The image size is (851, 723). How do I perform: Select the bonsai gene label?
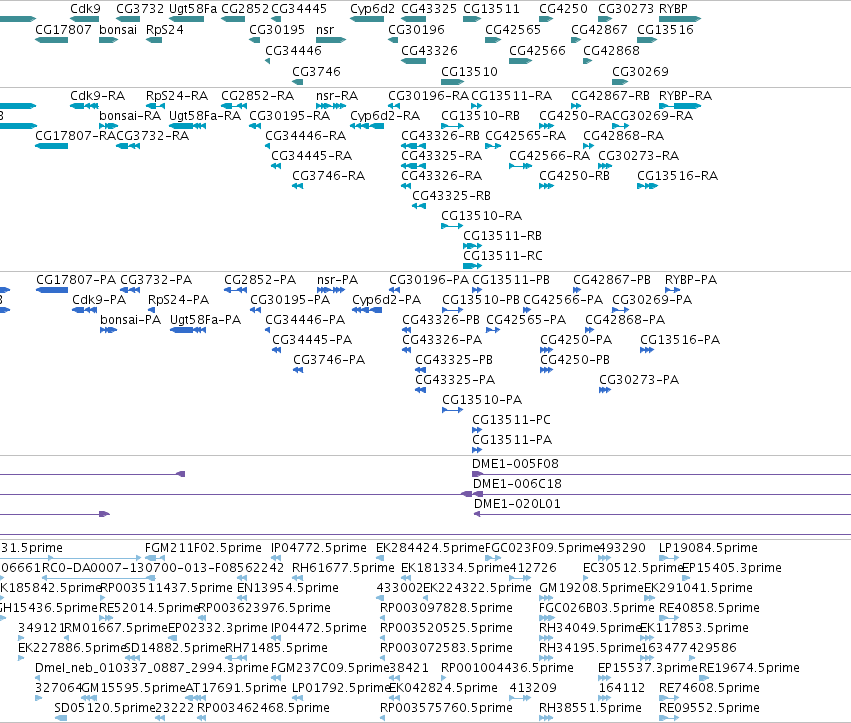(118, 30)
